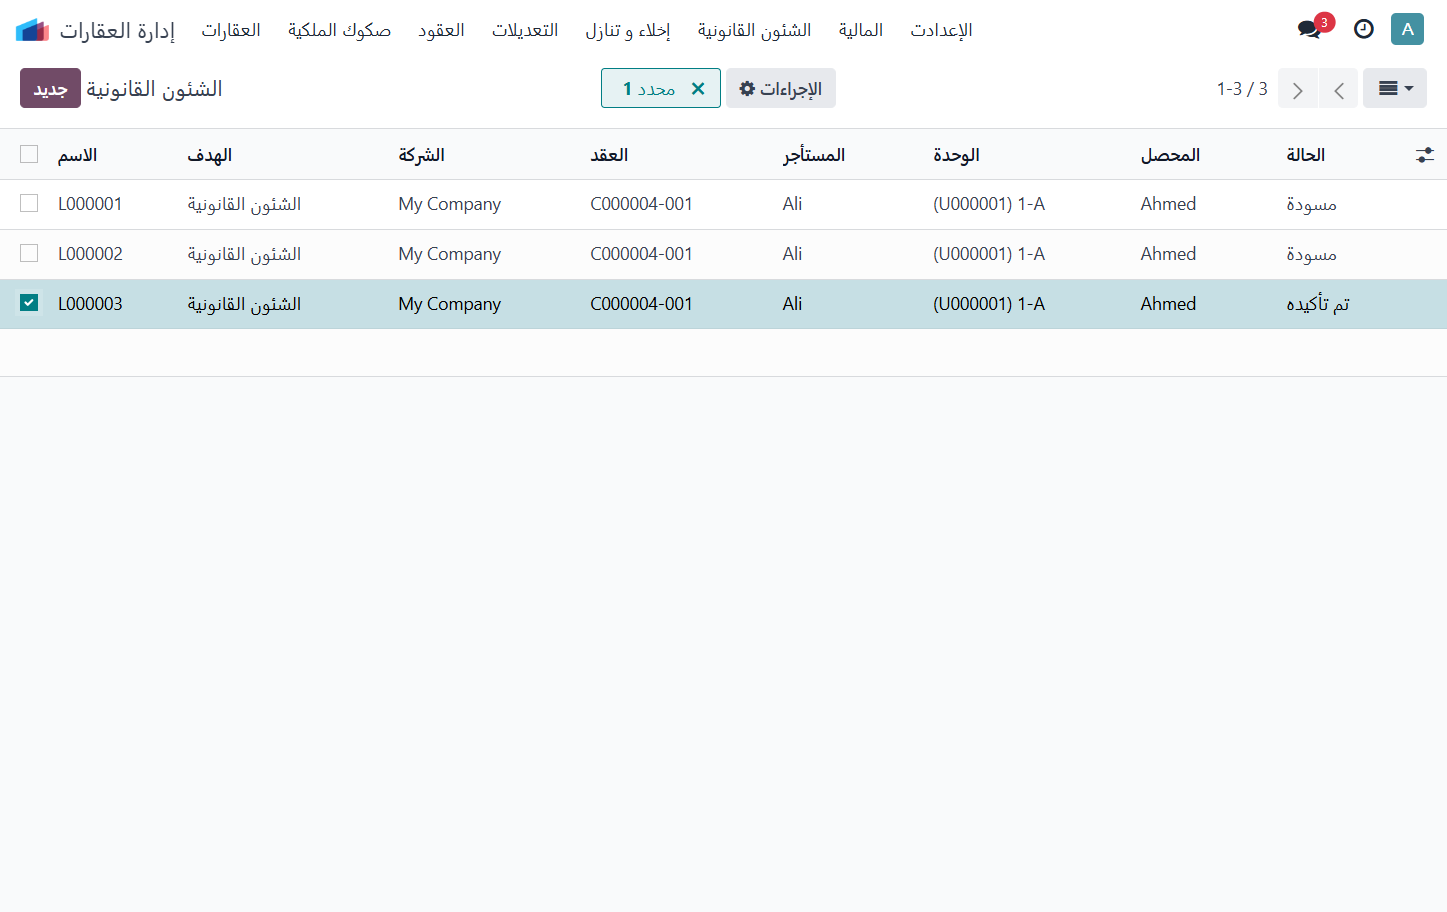
Task: Open record L000003
Action: pyautogui.click(x=90, y=304)
